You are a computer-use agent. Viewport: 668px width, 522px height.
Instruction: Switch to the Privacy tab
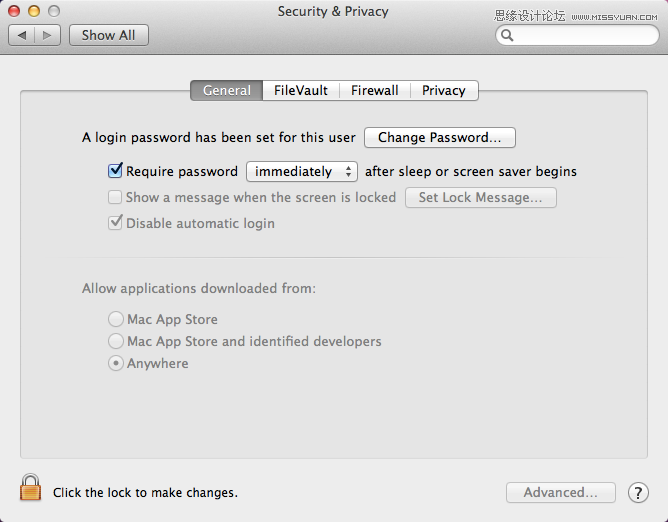pyautogui.click(x=444, y=90)
